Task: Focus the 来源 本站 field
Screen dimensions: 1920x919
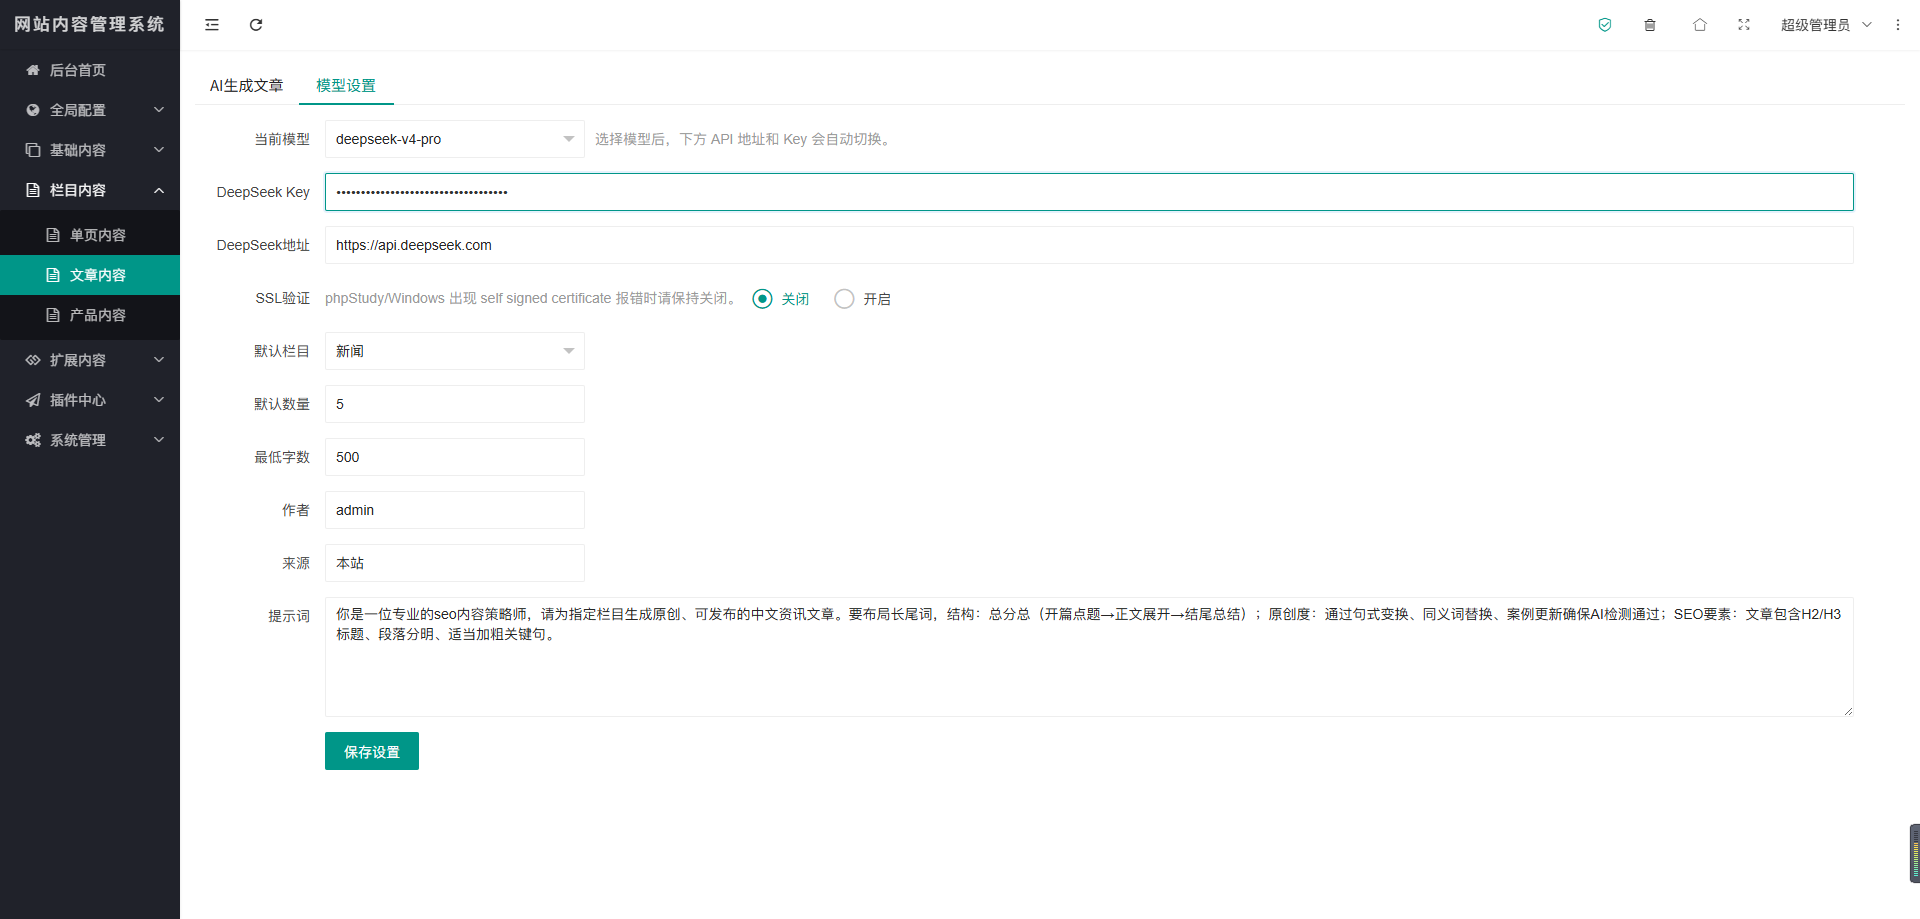Action: click(455, 563)
